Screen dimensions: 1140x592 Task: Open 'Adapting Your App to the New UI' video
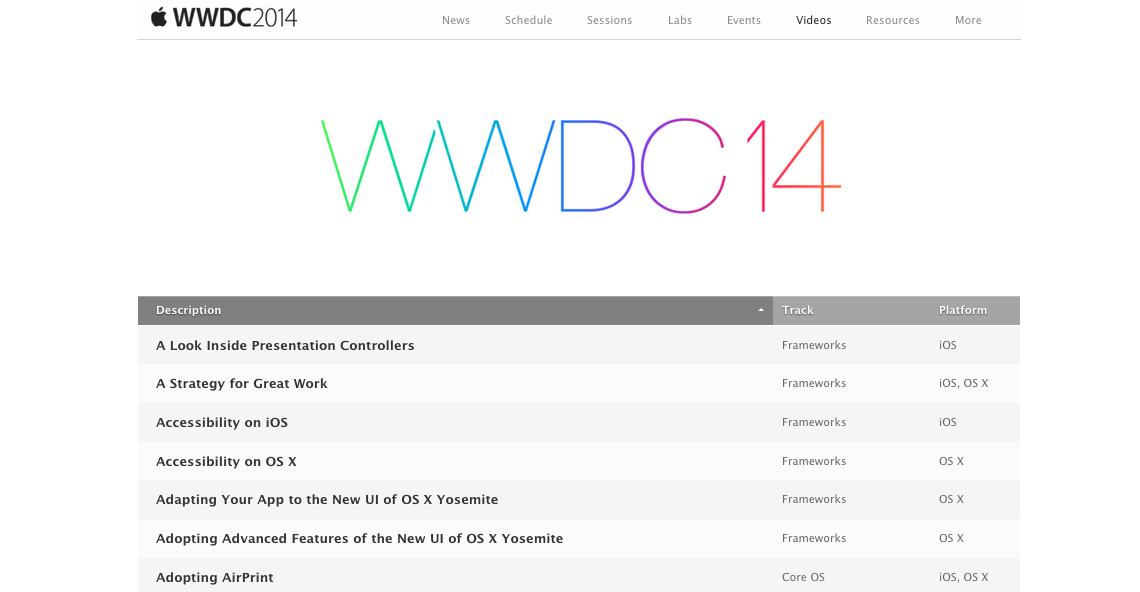click(327, 500)
